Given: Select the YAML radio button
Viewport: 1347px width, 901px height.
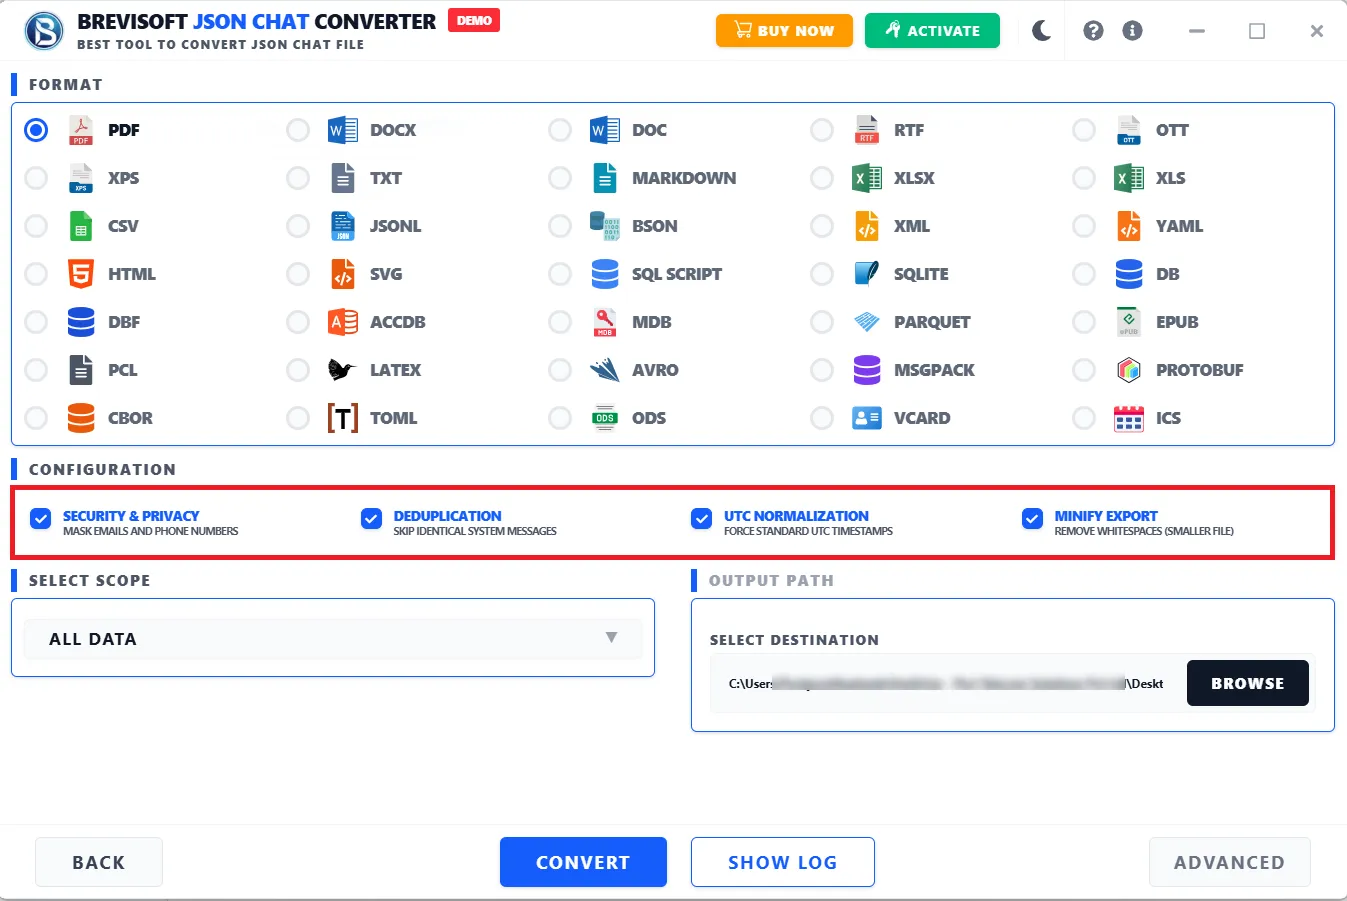Looking at the screenshot, I should click(x=1084, y=226).
